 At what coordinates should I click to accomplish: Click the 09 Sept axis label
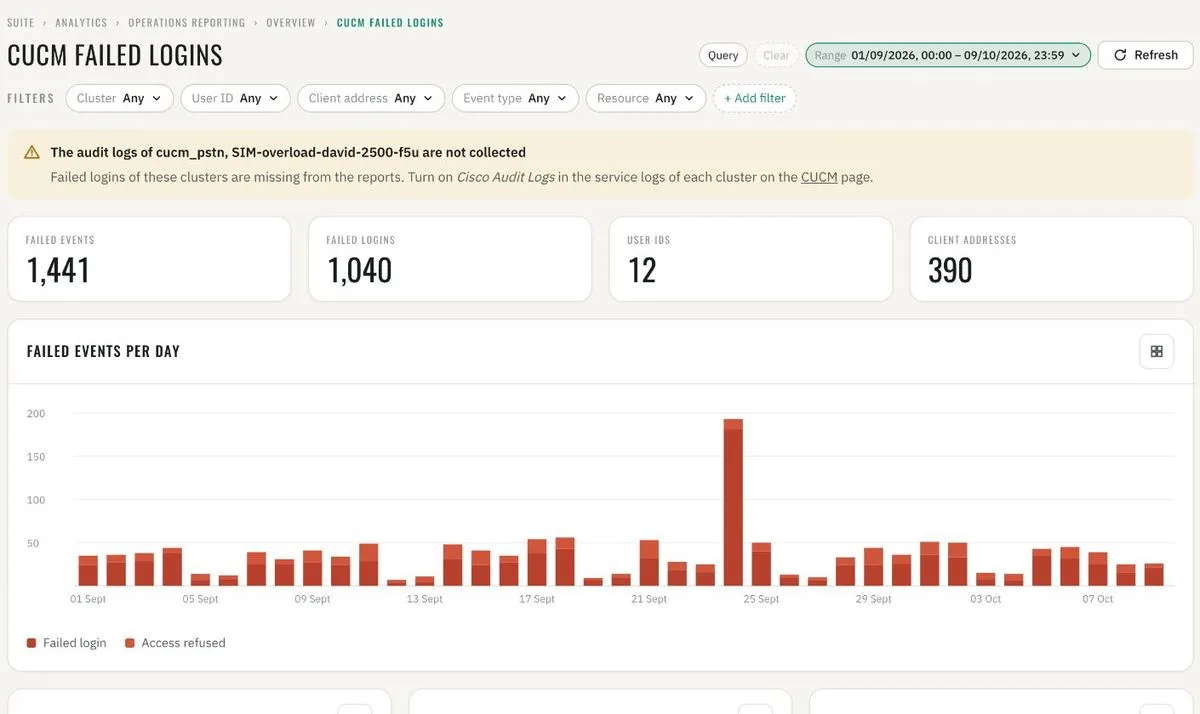[312, 599]
